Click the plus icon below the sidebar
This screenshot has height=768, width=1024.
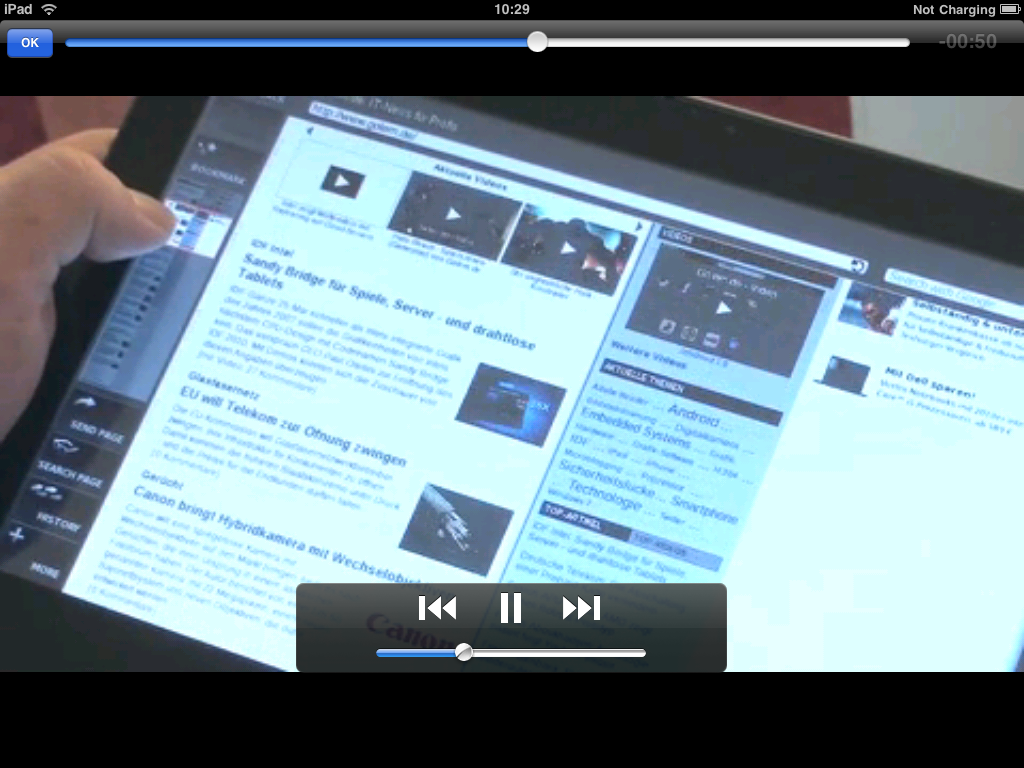pyautogui.click(x=15, y=535)
